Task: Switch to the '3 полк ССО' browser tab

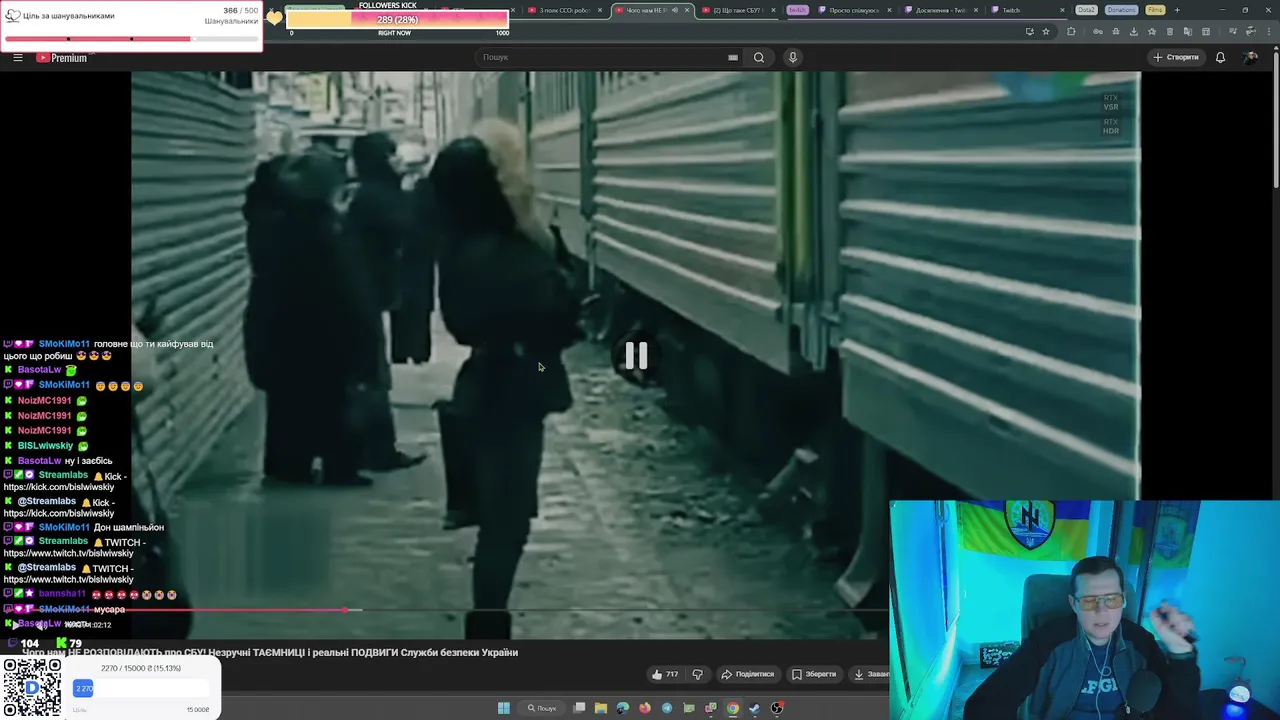Action: tap(564, 10)
